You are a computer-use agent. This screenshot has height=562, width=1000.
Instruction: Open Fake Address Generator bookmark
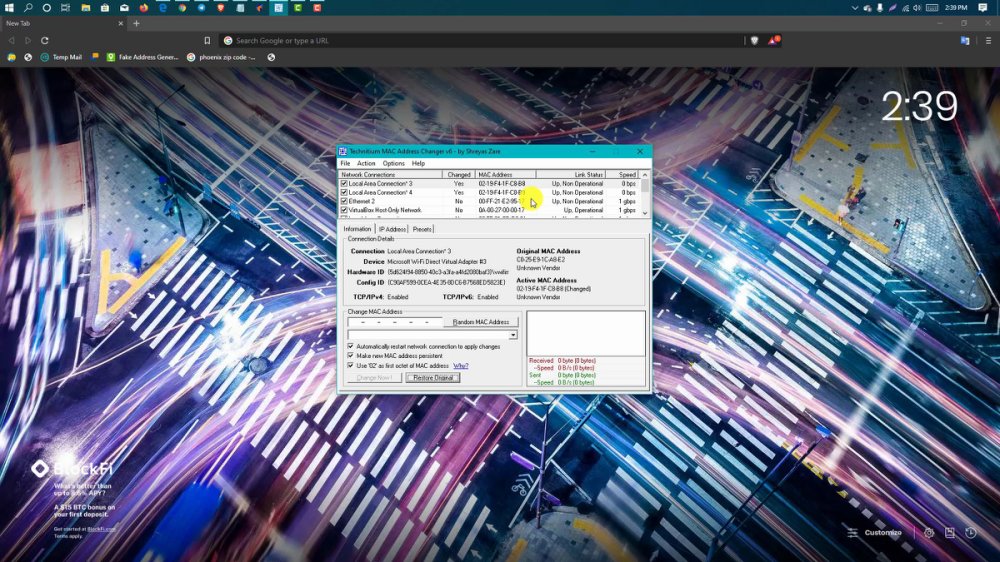click(x=142, y=57)
